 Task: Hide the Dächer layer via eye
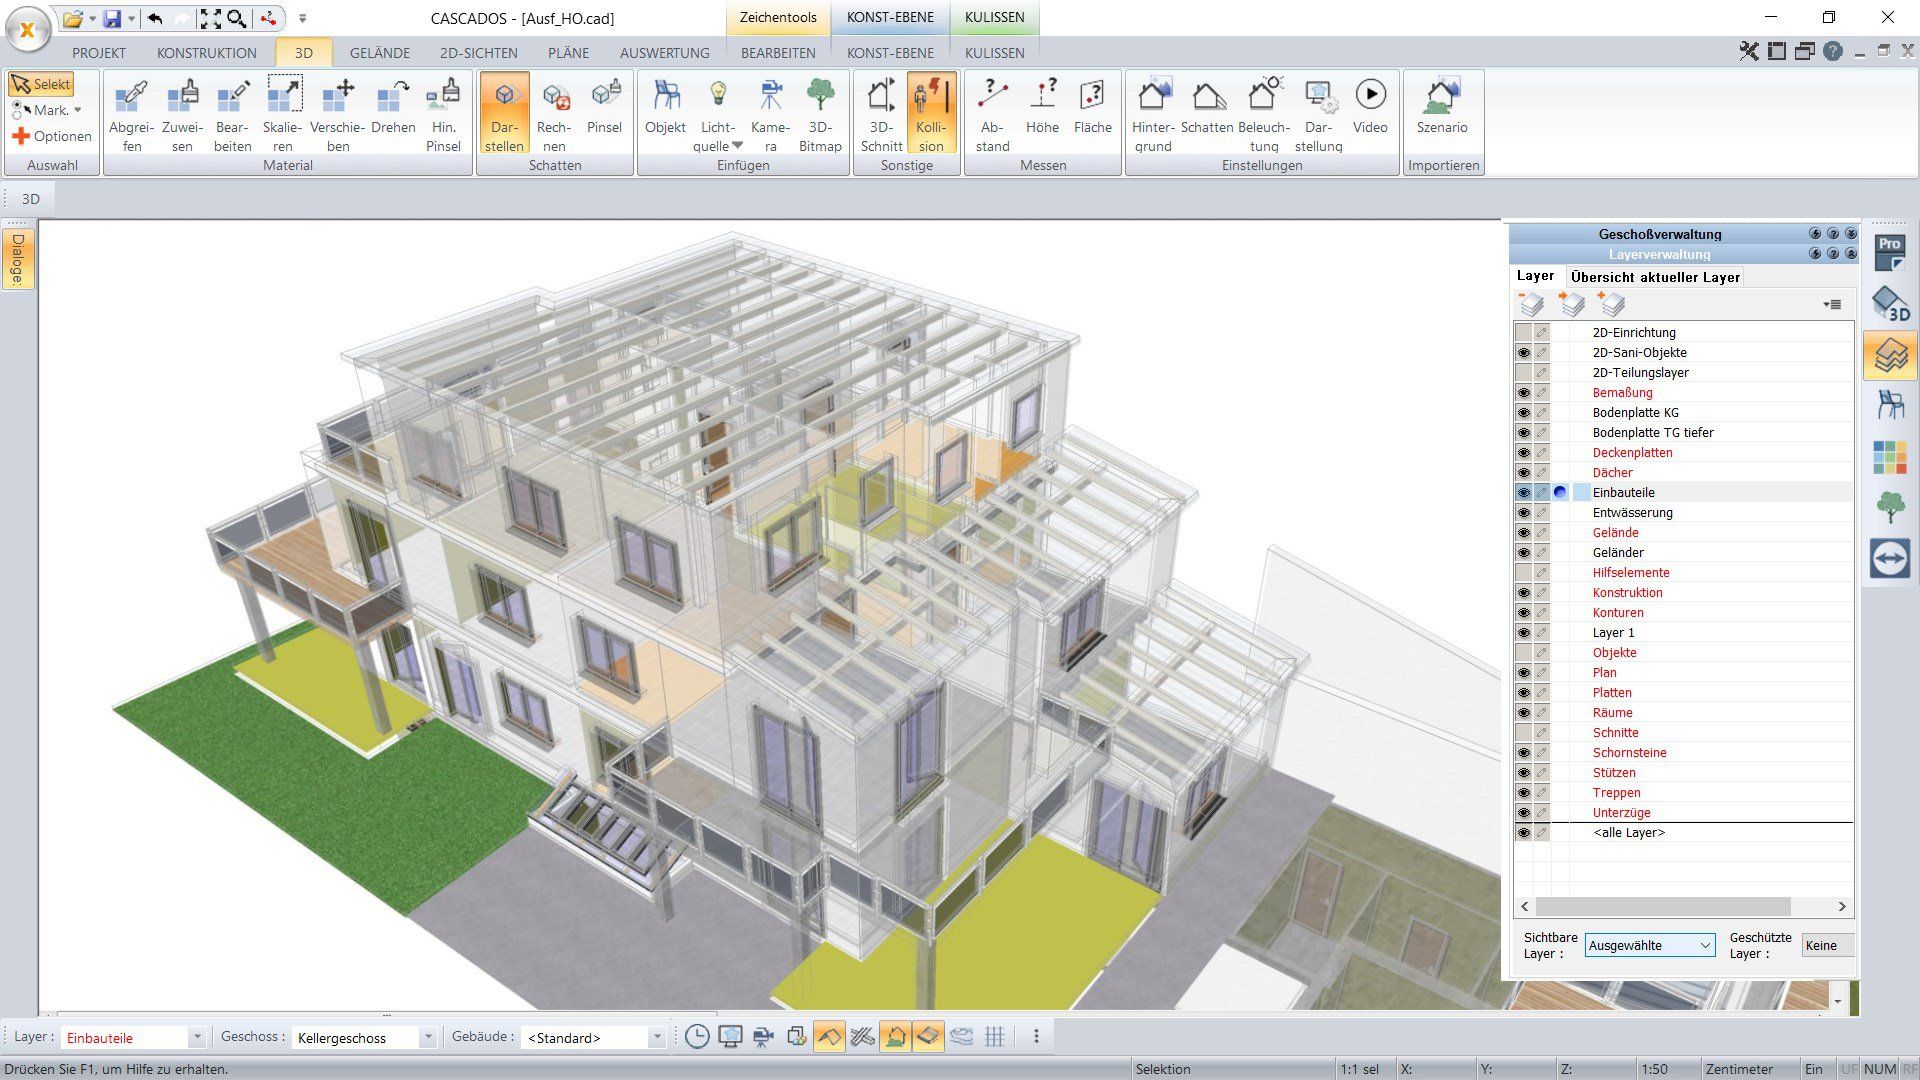(x=1523, y=473)
